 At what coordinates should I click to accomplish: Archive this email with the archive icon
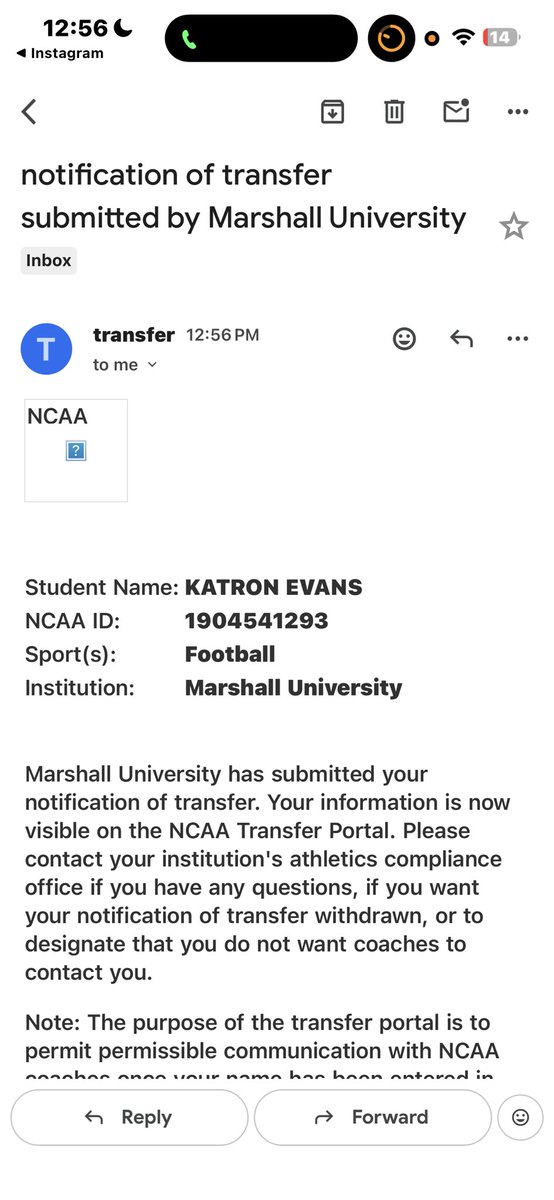(x=332, y=111)
